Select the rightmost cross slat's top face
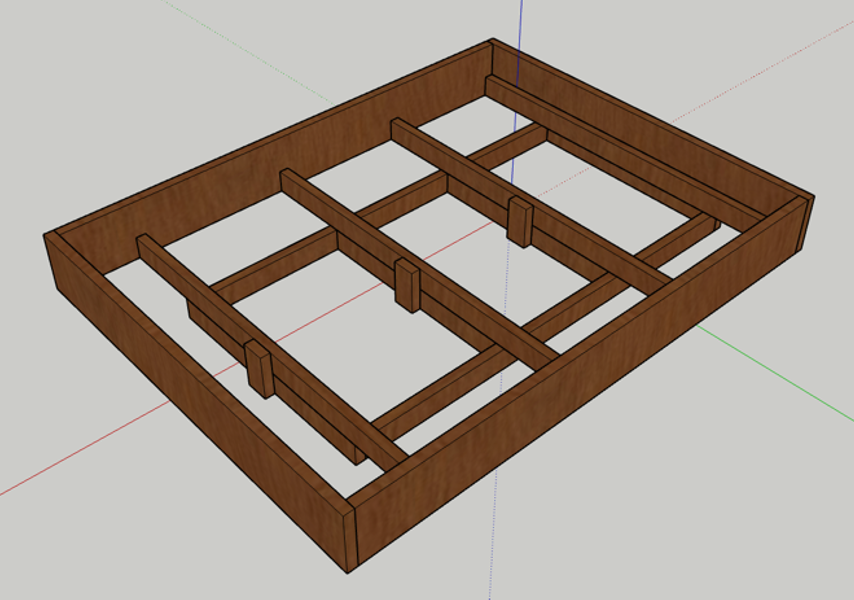 (x=531, y=200)
